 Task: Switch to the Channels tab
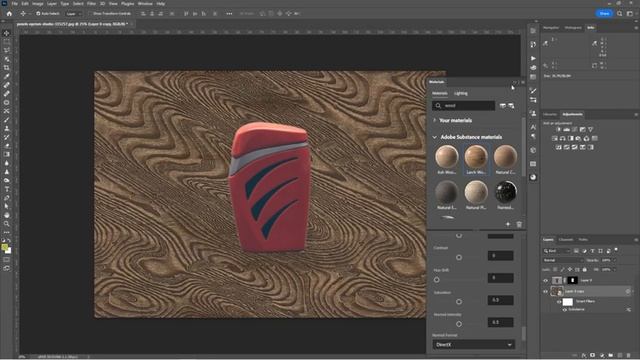coord(566,240)
